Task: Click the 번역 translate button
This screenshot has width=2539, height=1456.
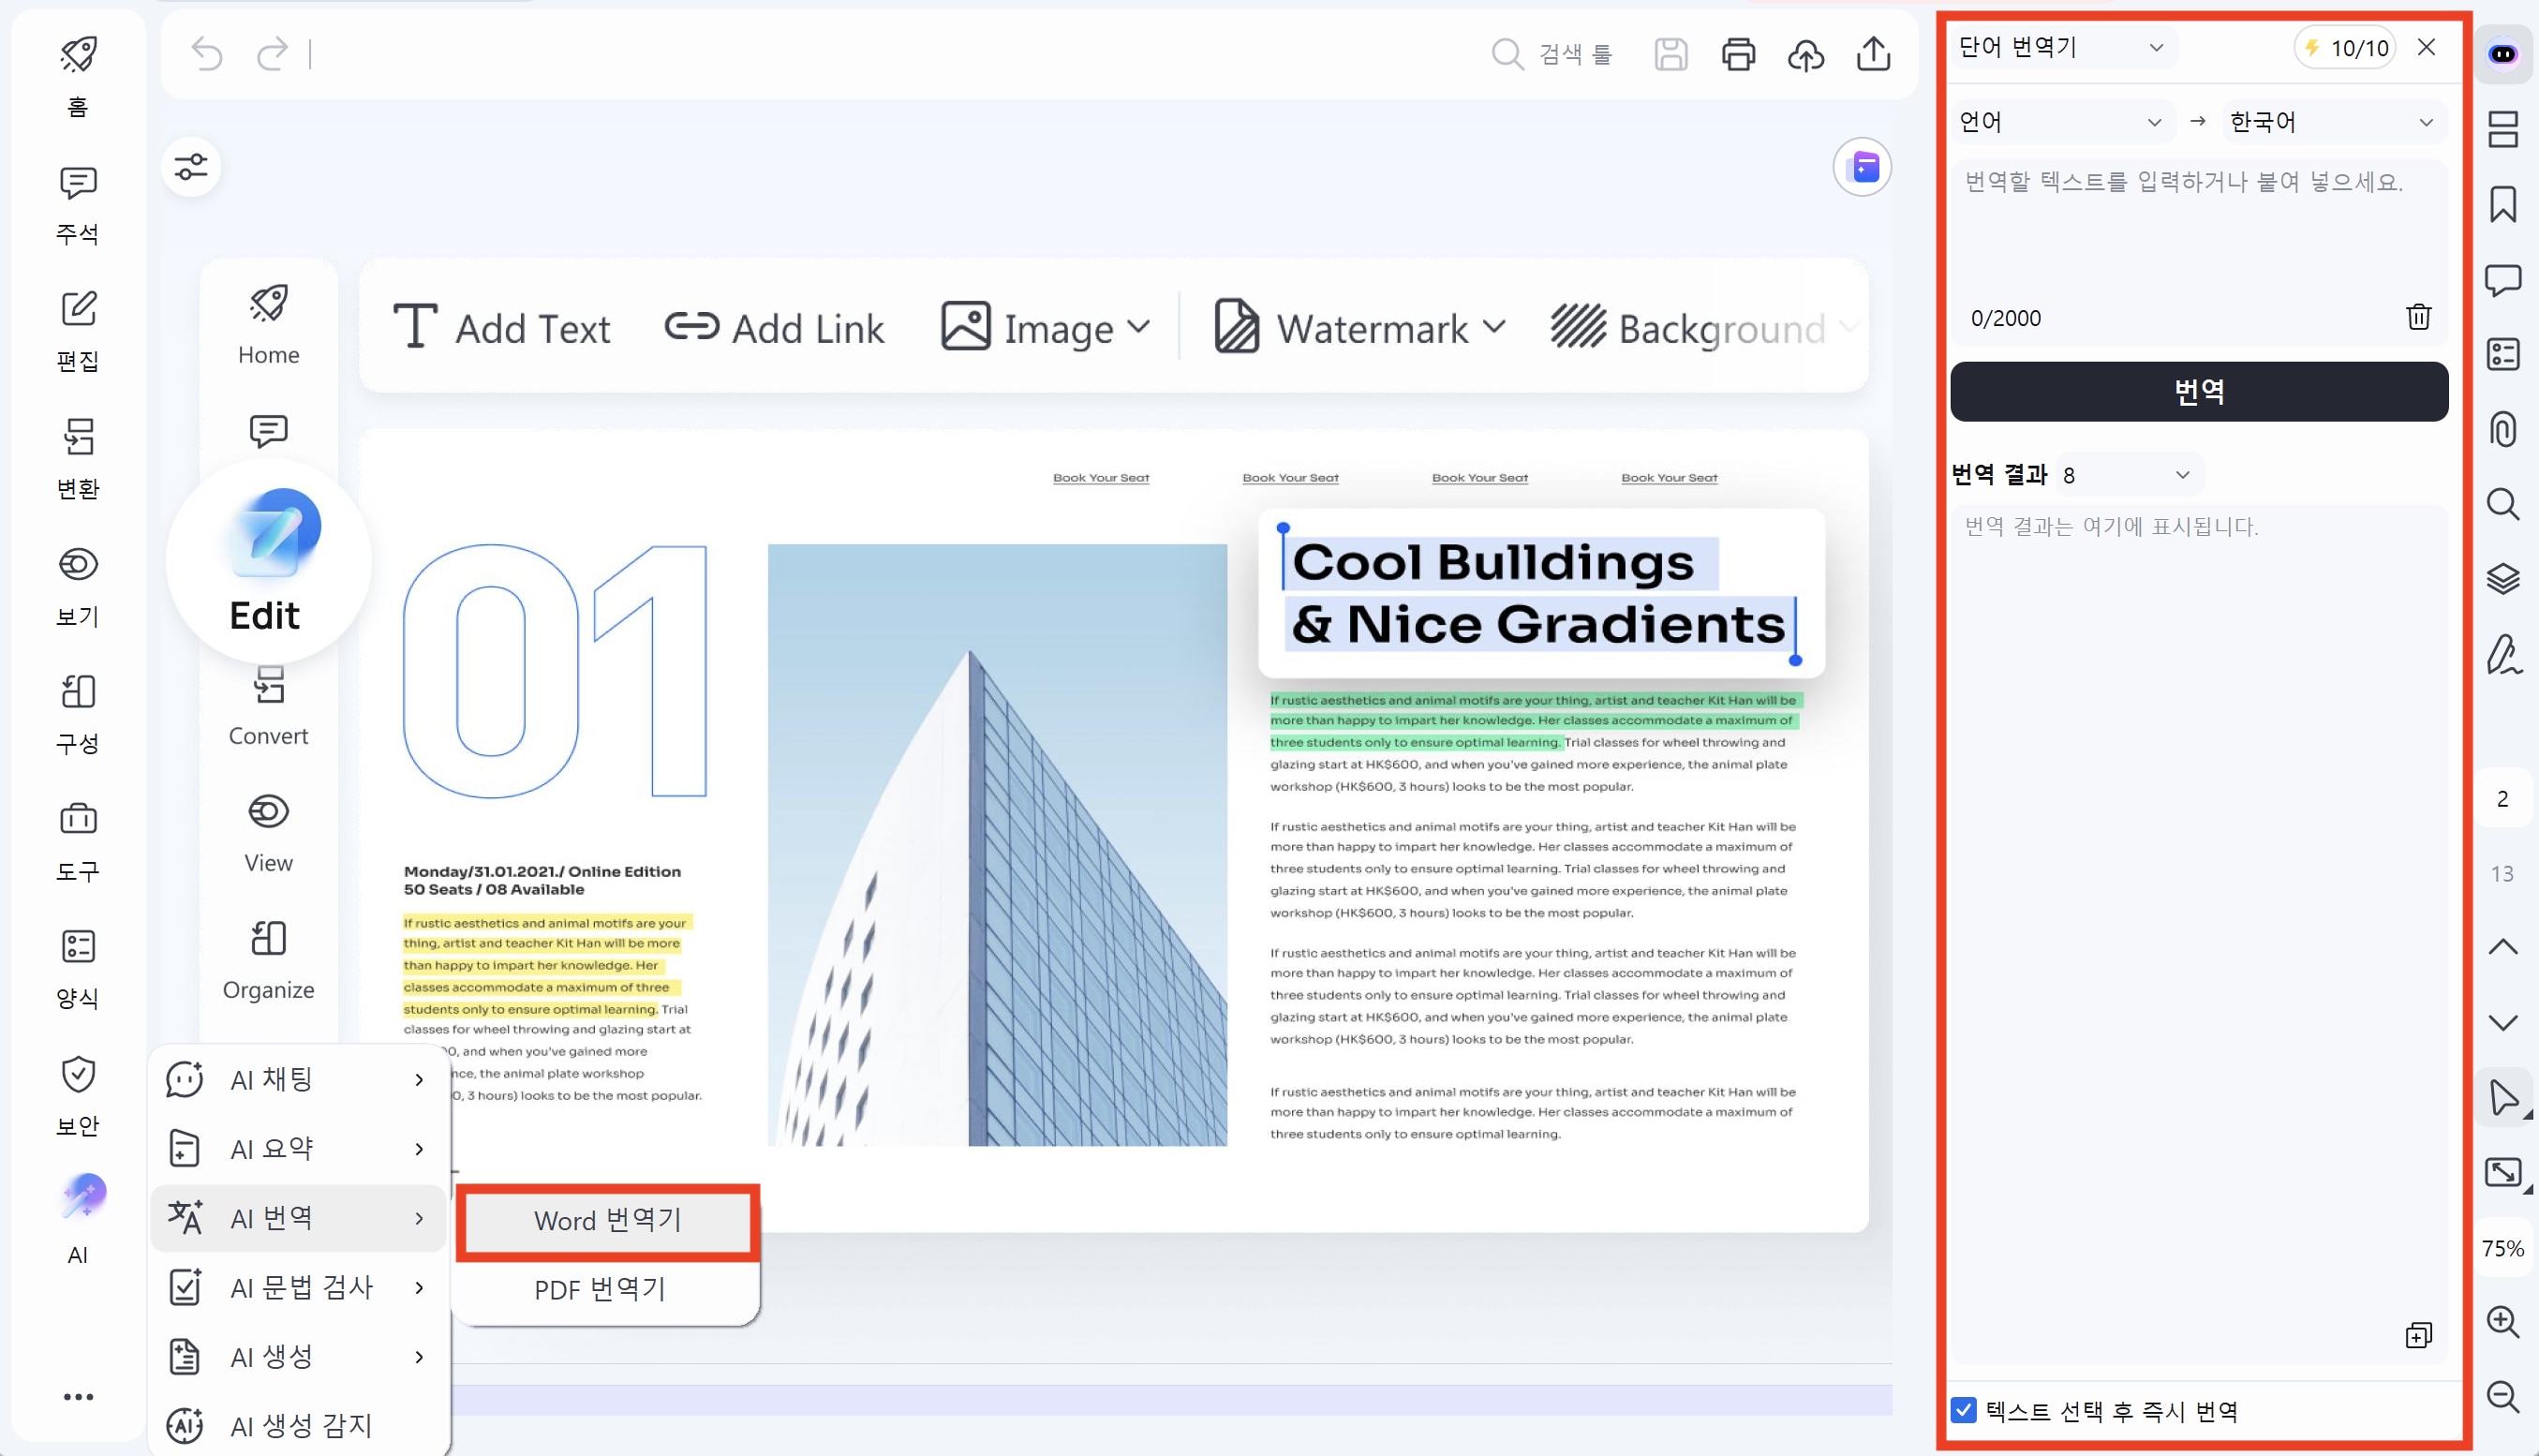Action: coord(2198,391)
